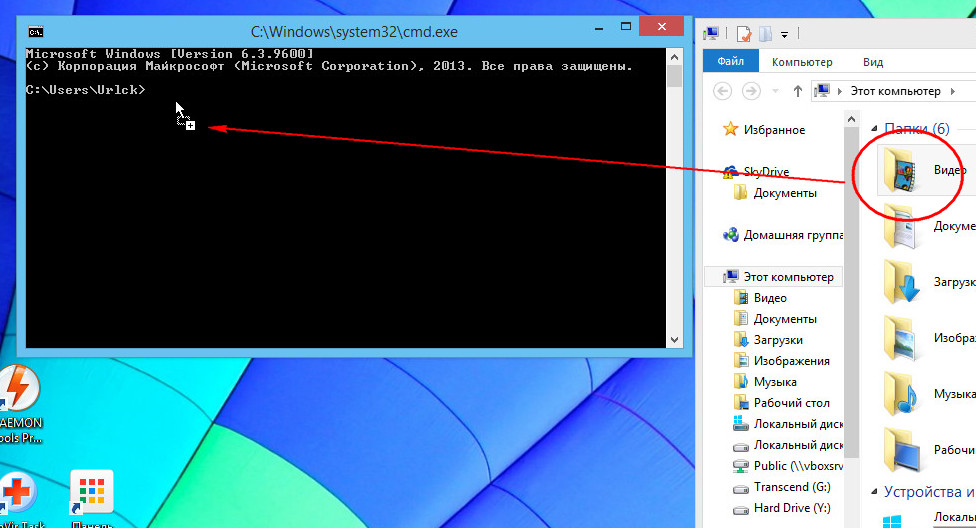Select SkyDrive in navigation pane
This screenshot has height=528, width=976.
[x=766, y=171]
